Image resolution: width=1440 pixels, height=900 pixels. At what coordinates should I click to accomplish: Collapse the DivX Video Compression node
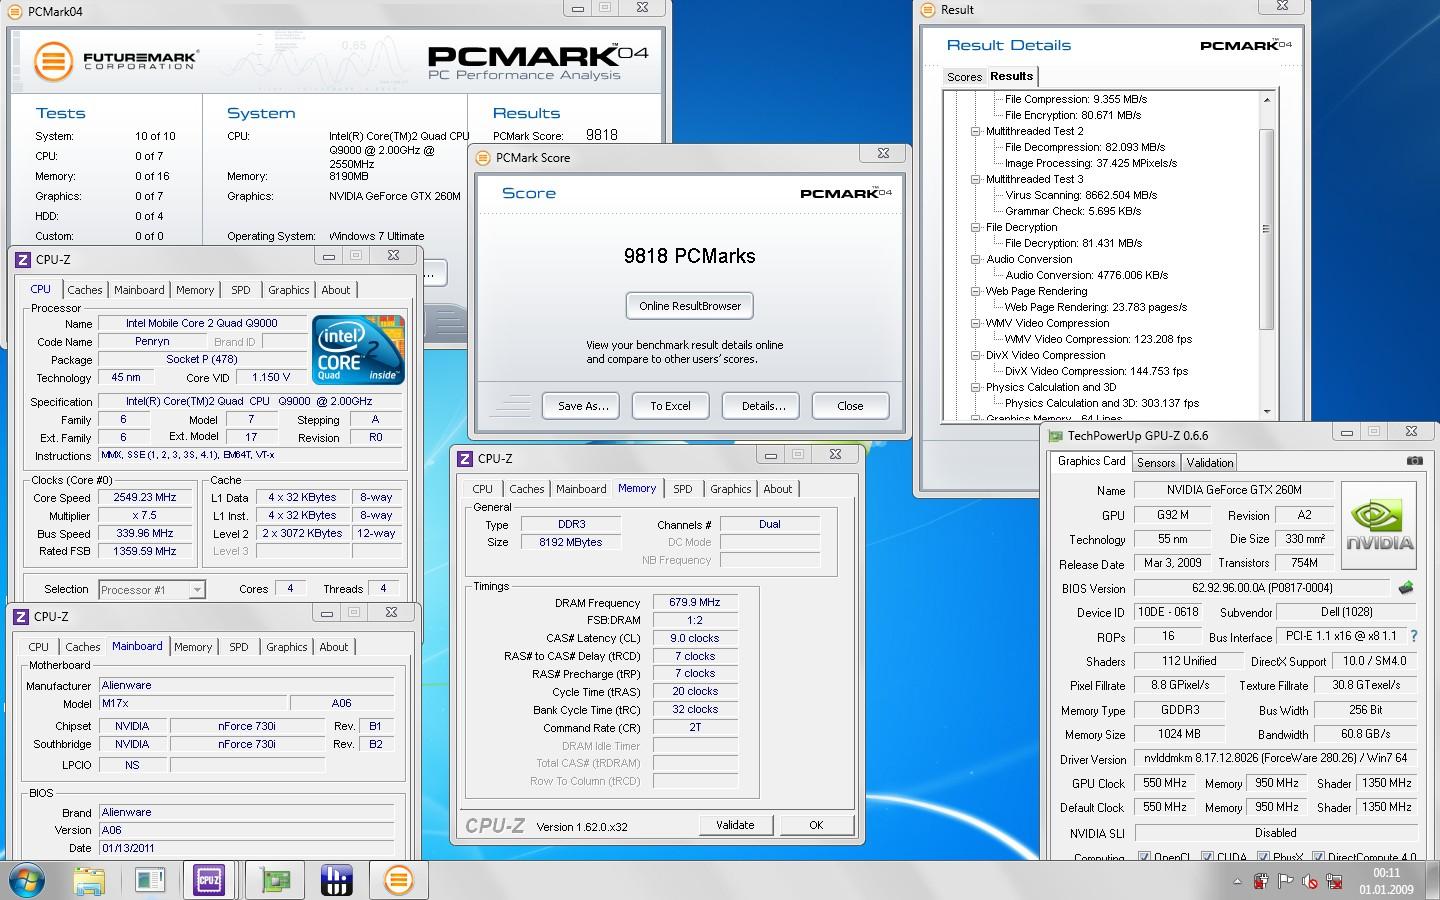pos(975,355)
